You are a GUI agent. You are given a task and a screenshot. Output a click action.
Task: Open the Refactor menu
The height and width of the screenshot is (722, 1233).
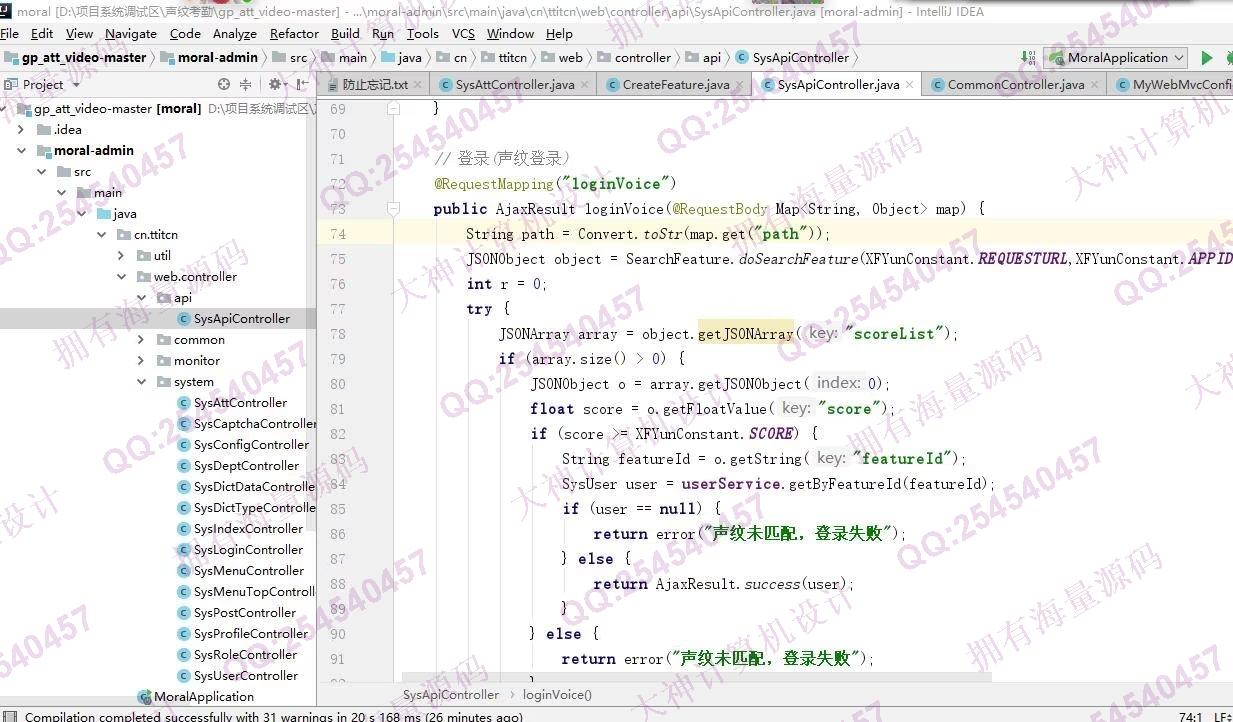point(294,33)
